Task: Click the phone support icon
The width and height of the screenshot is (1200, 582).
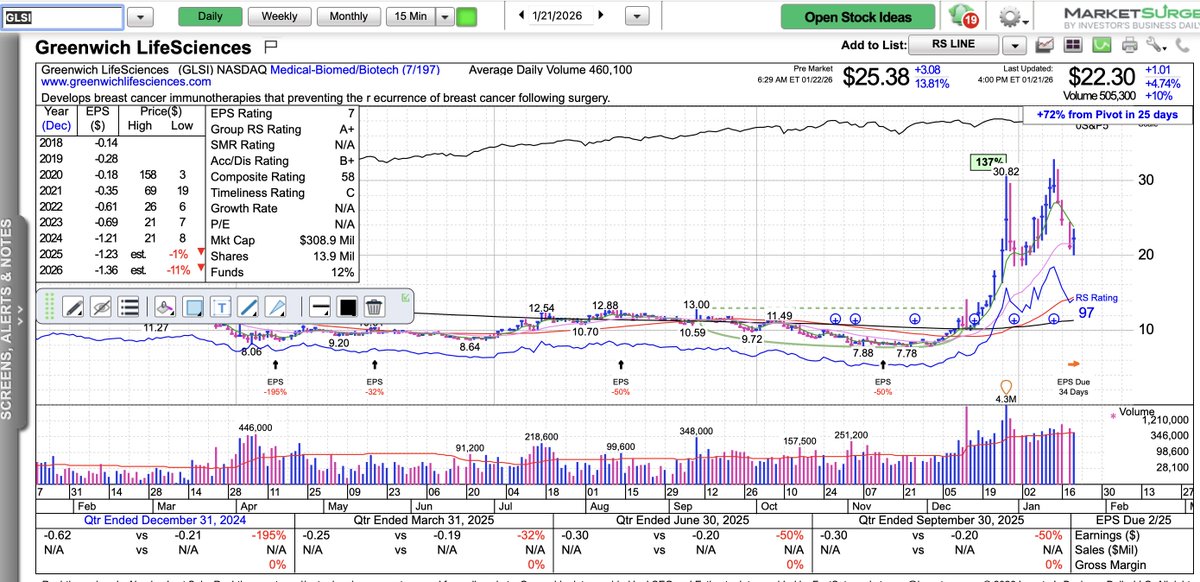Action: pyautogui.click(x=1184, y=45)
